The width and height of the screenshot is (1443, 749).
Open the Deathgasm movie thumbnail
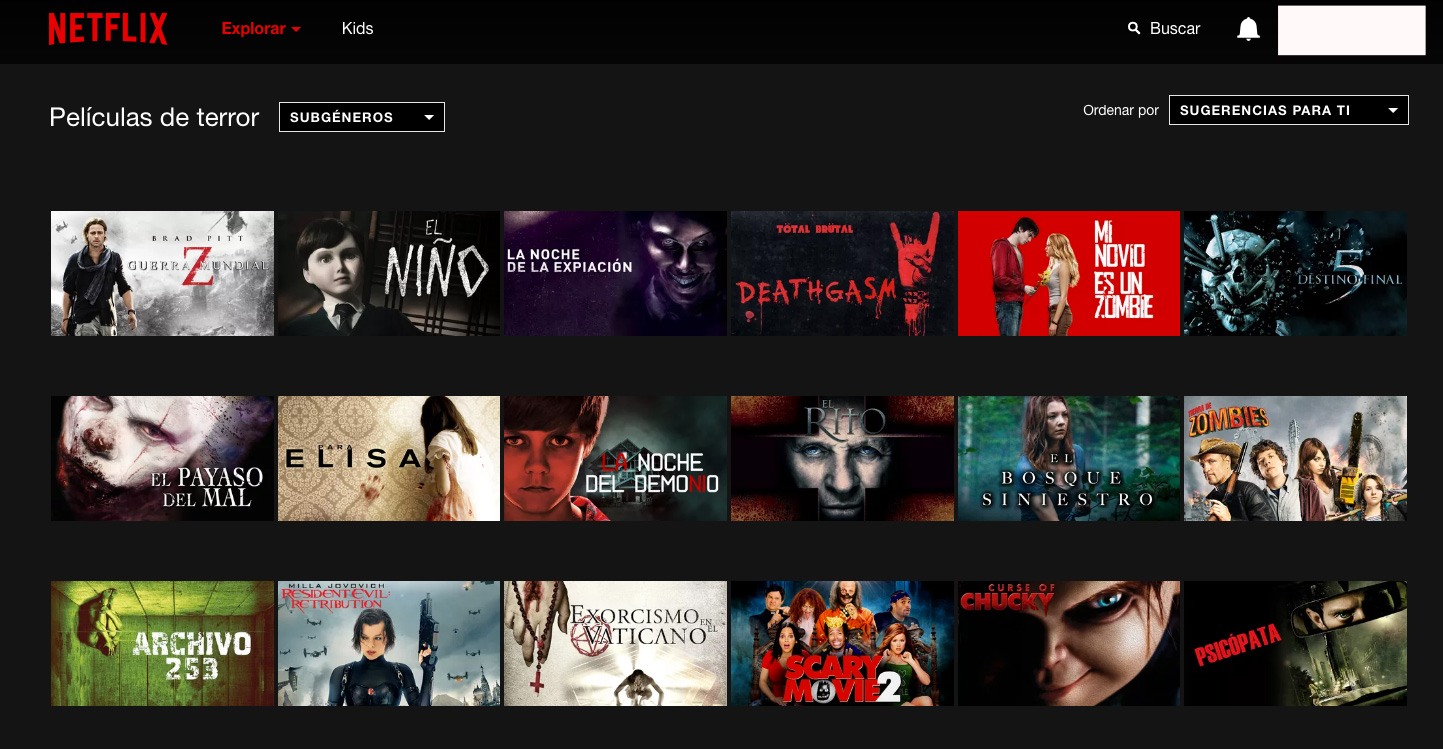coord(842,273)
